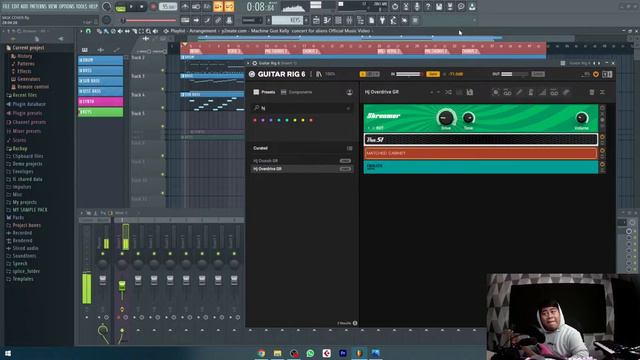Delete rack with the trash icon

point(591,92)
